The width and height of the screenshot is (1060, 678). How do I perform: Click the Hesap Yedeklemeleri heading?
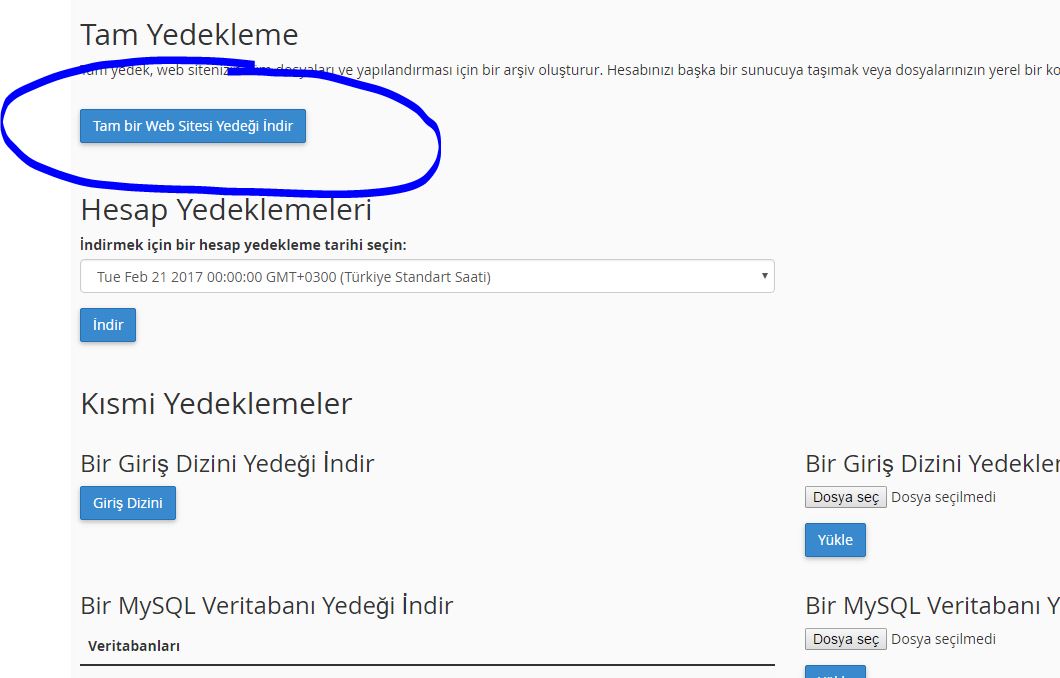[226, 210]
